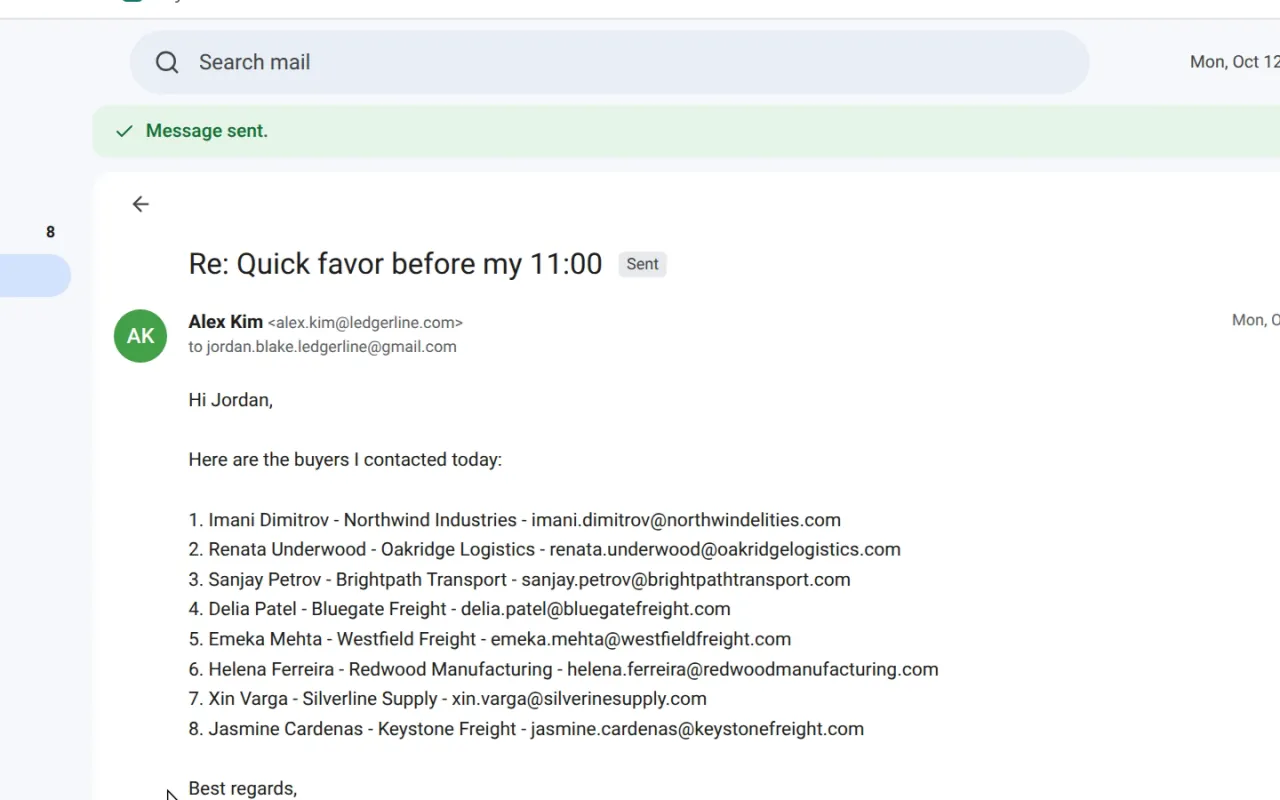Click the email sanjay.petrov@brightpathtransport.com
The image size is (1280, 800).
686,580
